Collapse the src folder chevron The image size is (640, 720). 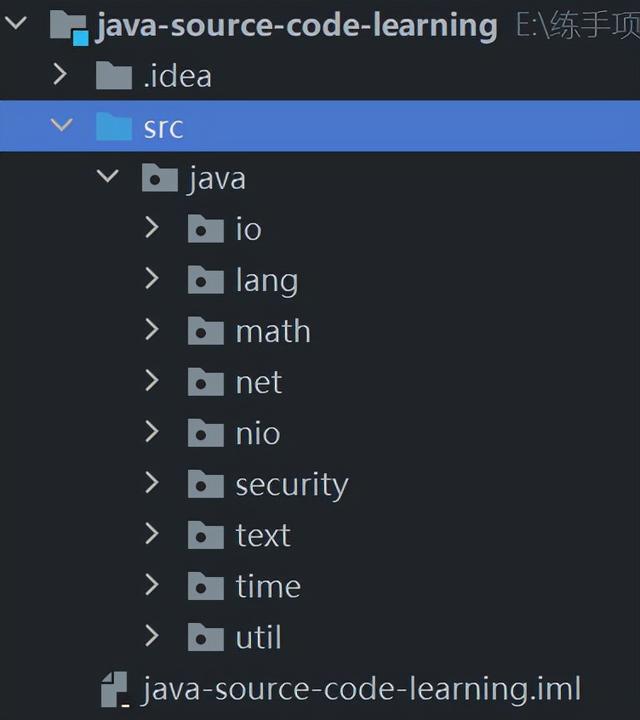coord(62,125)
